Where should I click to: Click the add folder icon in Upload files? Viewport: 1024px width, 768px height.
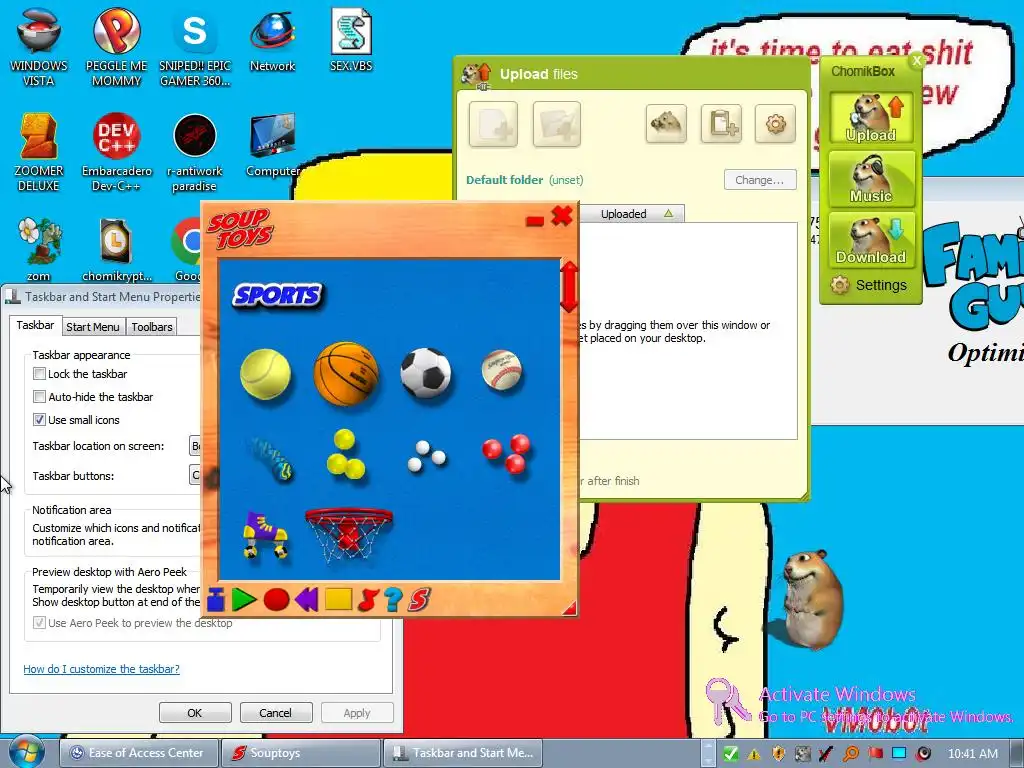pyautogui.click(x=556, y=123)
